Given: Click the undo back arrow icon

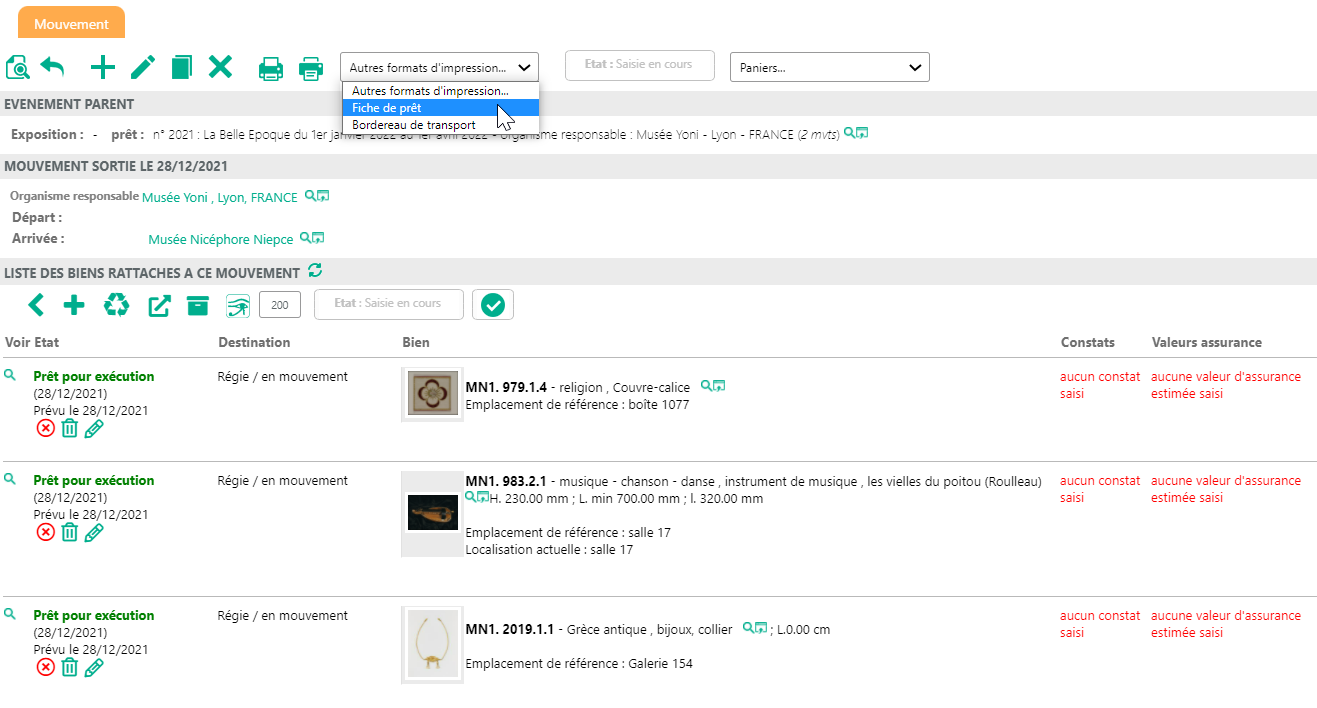Looking at the screenshot, I should point(52,68).
